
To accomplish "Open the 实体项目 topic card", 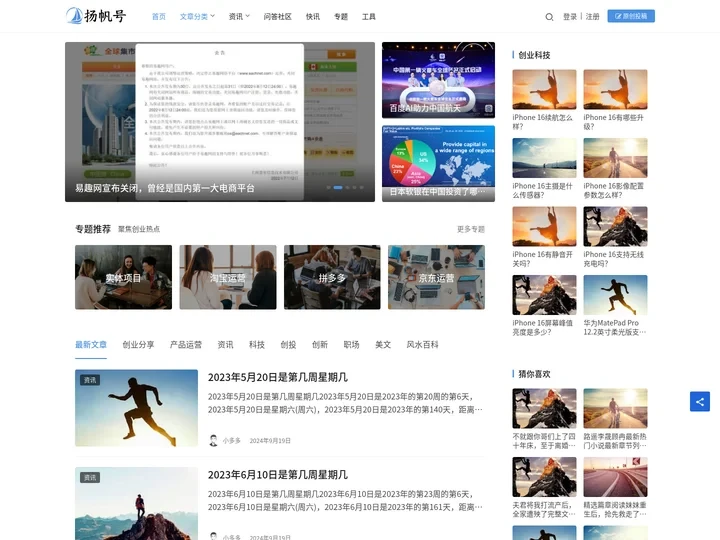I will [x=124, y=277].
